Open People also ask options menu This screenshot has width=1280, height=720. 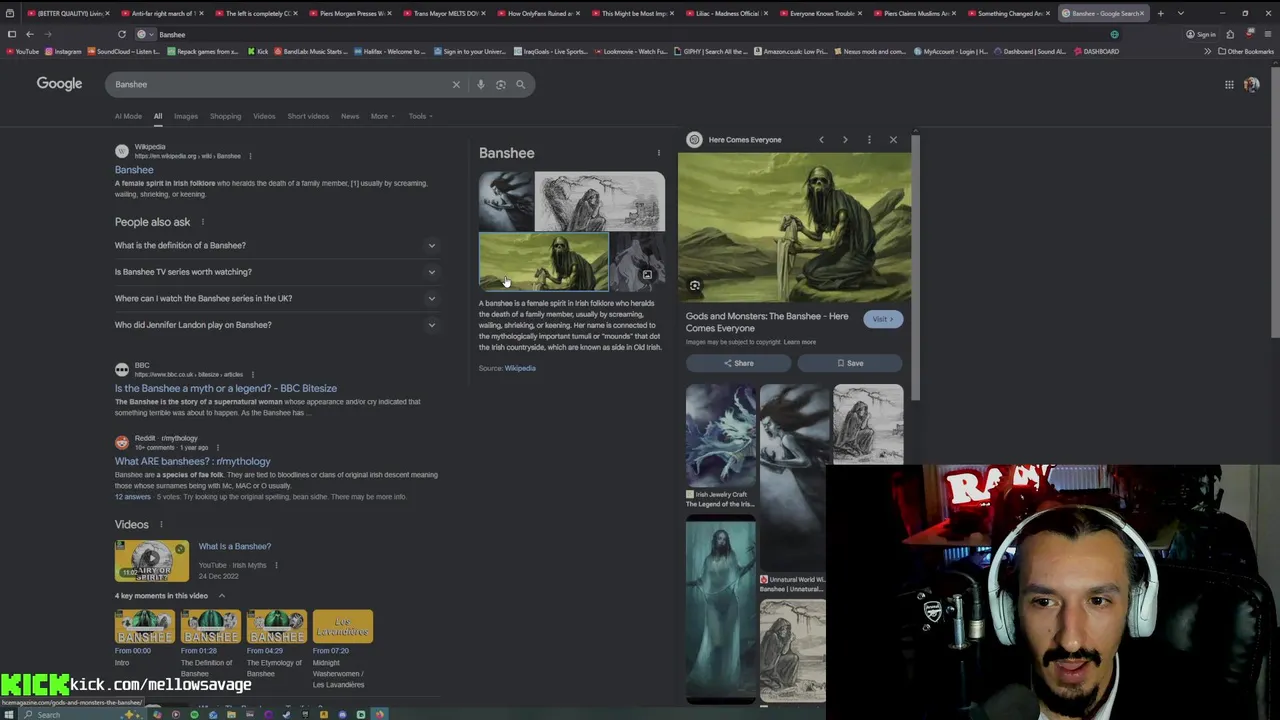pyautogui.click(x=202, y=222)
